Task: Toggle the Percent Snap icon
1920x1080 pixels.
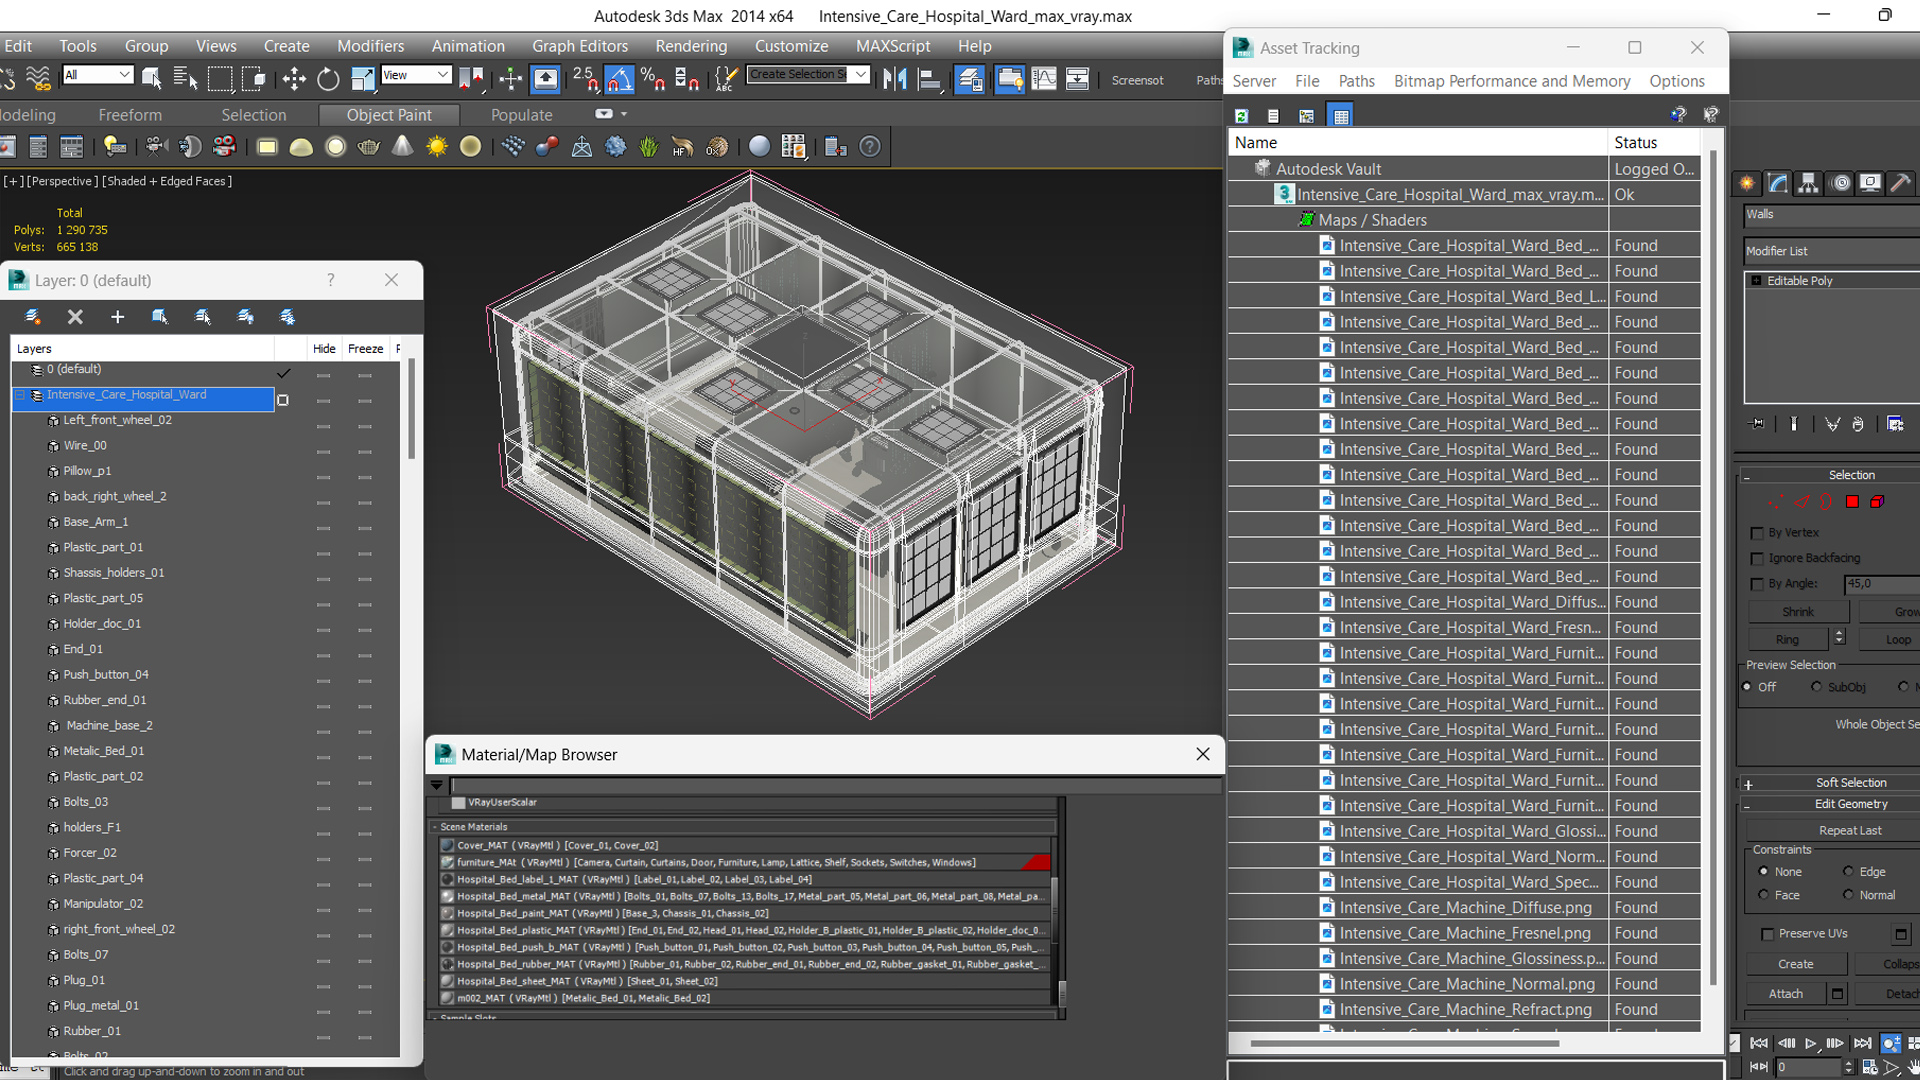Action: (x=653, y=78)
